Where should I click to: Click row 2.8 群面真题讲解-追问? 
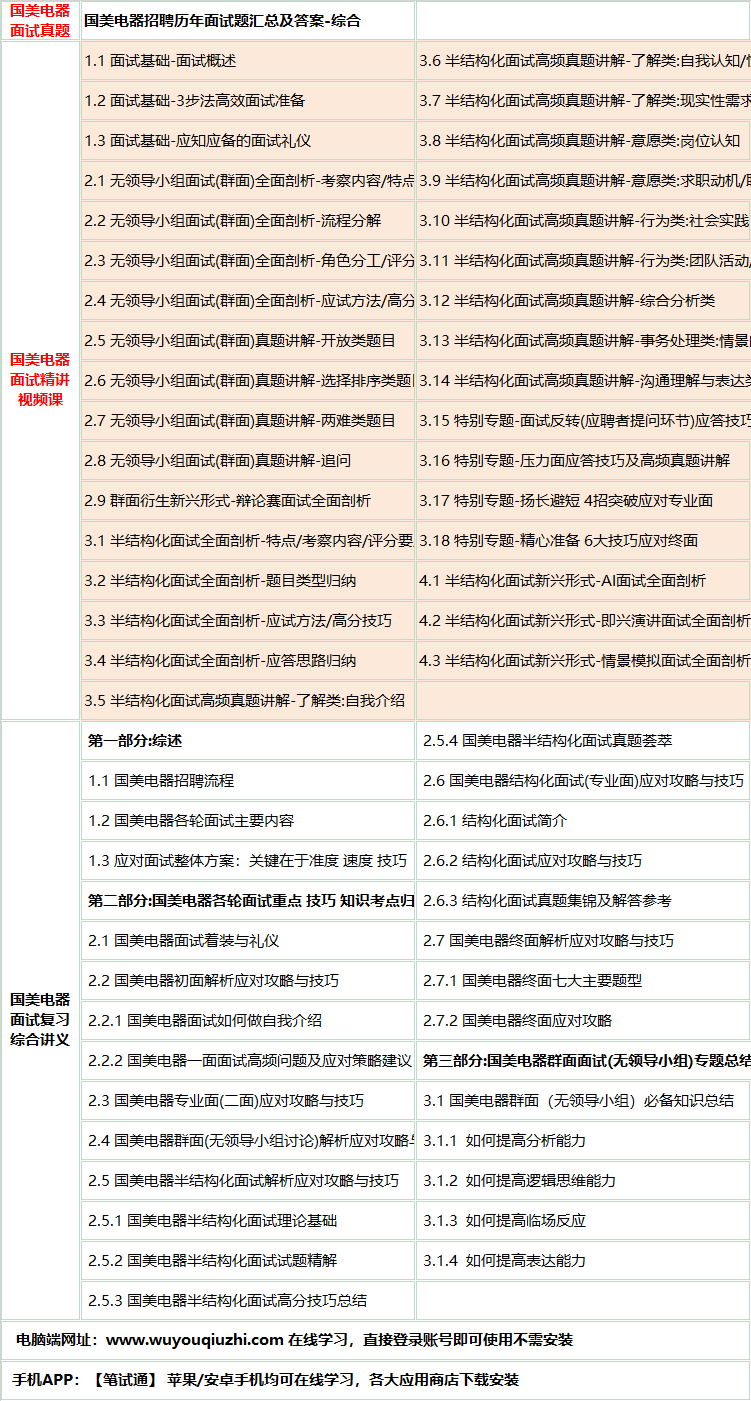click(x=248, y=460)
